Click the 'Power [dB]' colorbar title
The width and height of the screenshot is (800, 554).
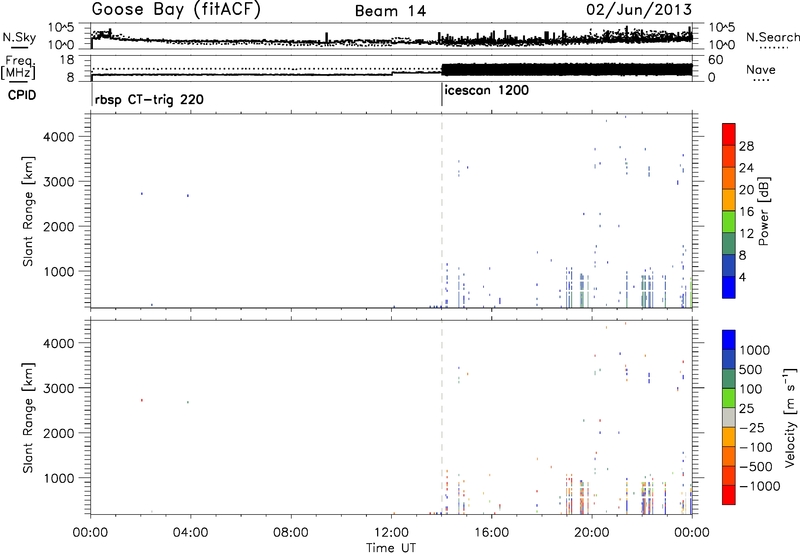click(x=763, y=211)
